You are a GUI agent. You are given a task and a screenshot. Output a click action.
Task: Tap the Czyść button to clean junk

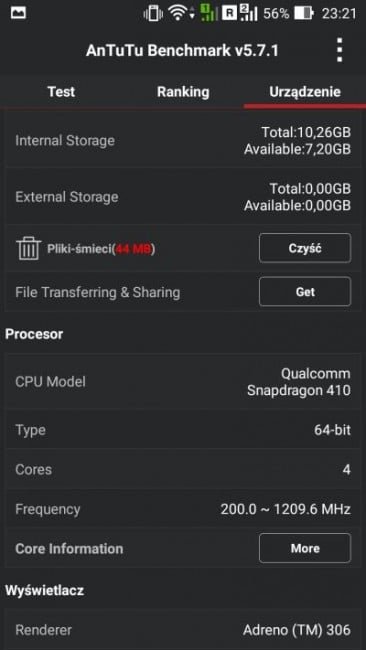tap(305, 248)
